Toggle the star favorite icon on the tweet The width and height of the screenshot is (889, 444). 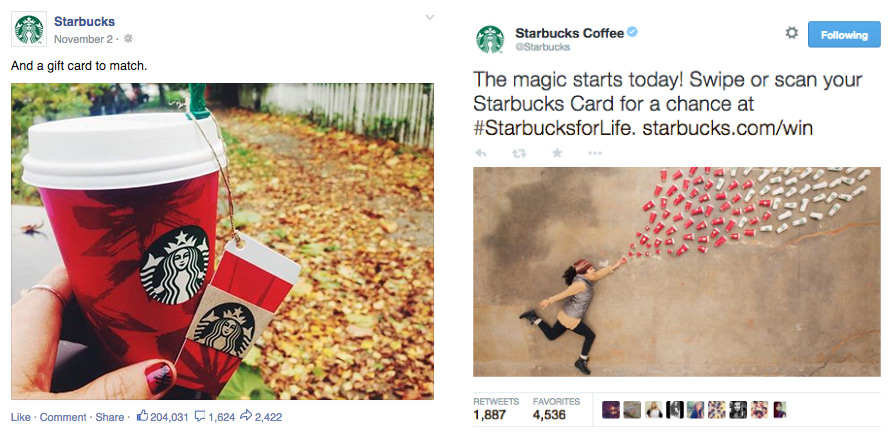click(557, 153)
